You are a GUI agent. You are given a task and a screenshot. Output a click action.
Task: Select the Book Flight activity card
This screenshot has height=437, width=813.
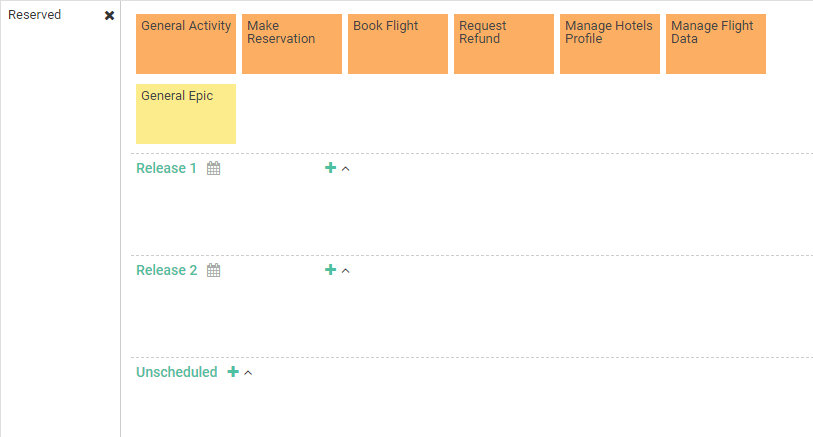398,44
